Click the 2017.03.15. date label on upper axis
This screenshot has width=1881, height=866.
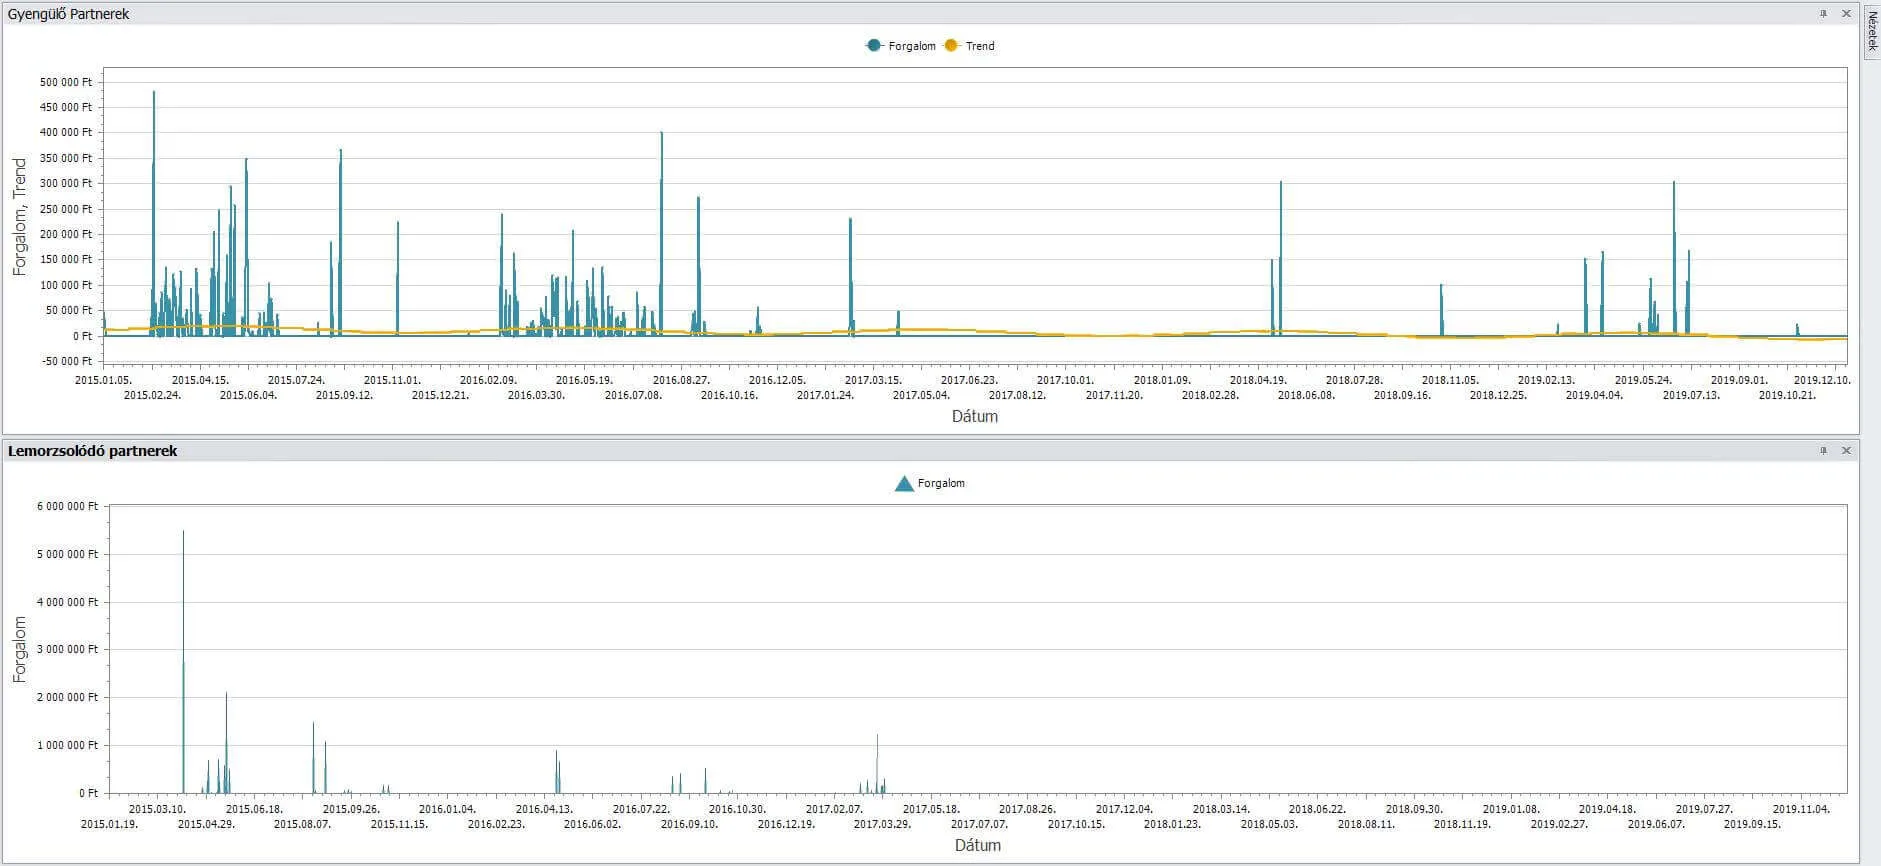(873, 380)
